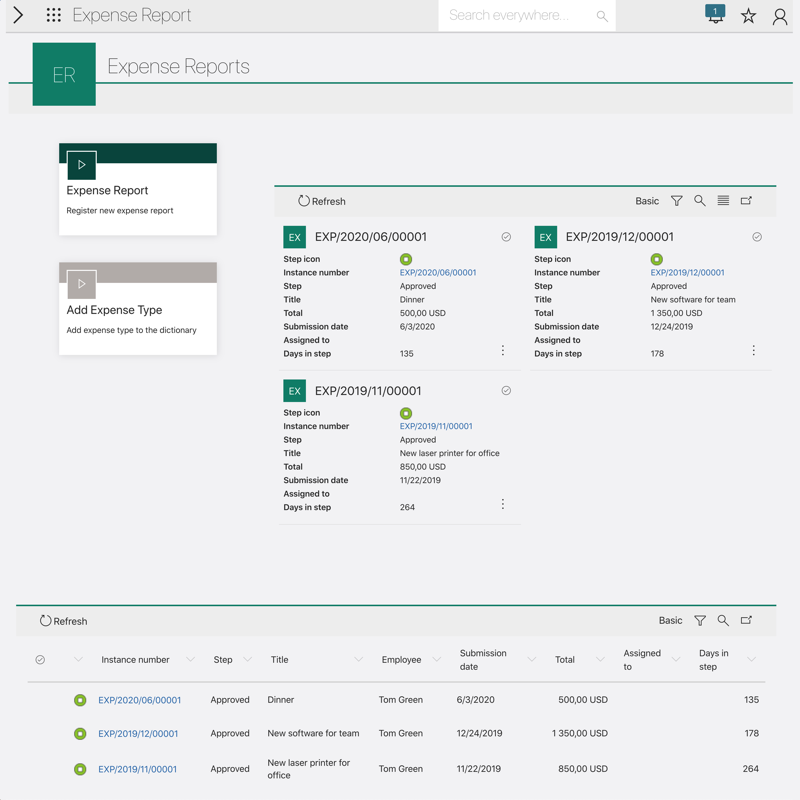Open more options on EXP/2019/11/00001 card
The width and height of the screenshot is (800, 800).
[x=503, y=505]
